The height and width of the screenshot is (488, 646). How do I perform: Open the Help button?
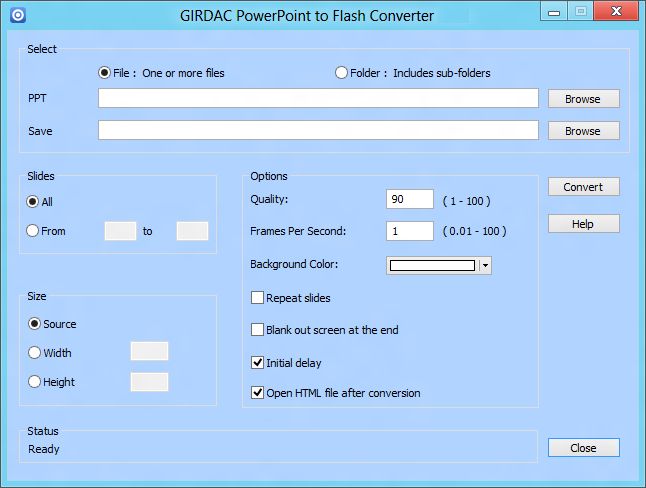(x=583, y=224)
